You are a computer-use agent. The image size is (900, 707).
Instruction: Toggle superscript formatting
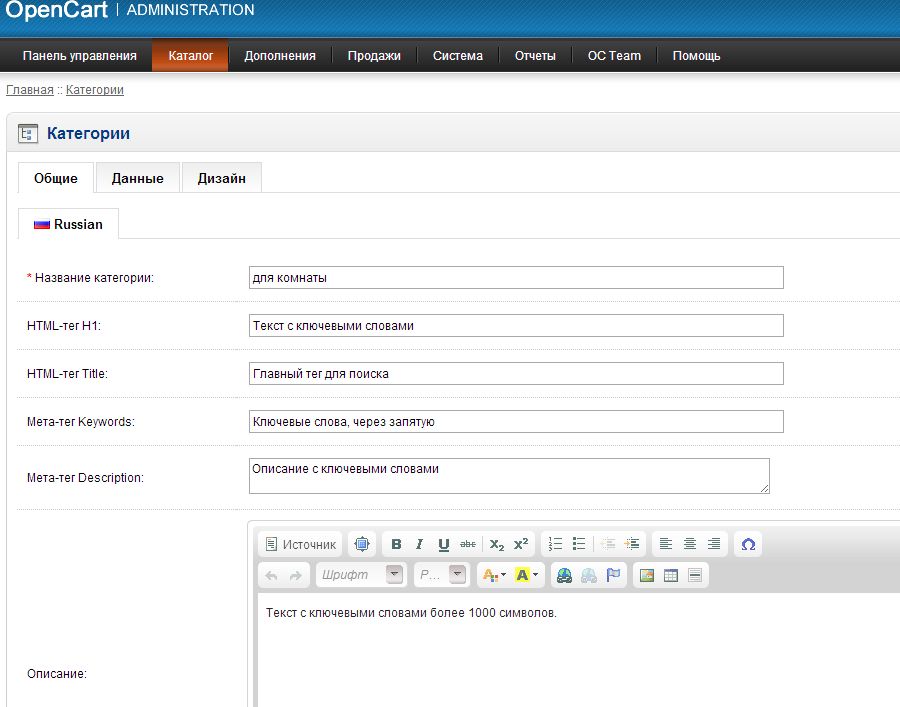pyautogui.click(x=521, y=544)
